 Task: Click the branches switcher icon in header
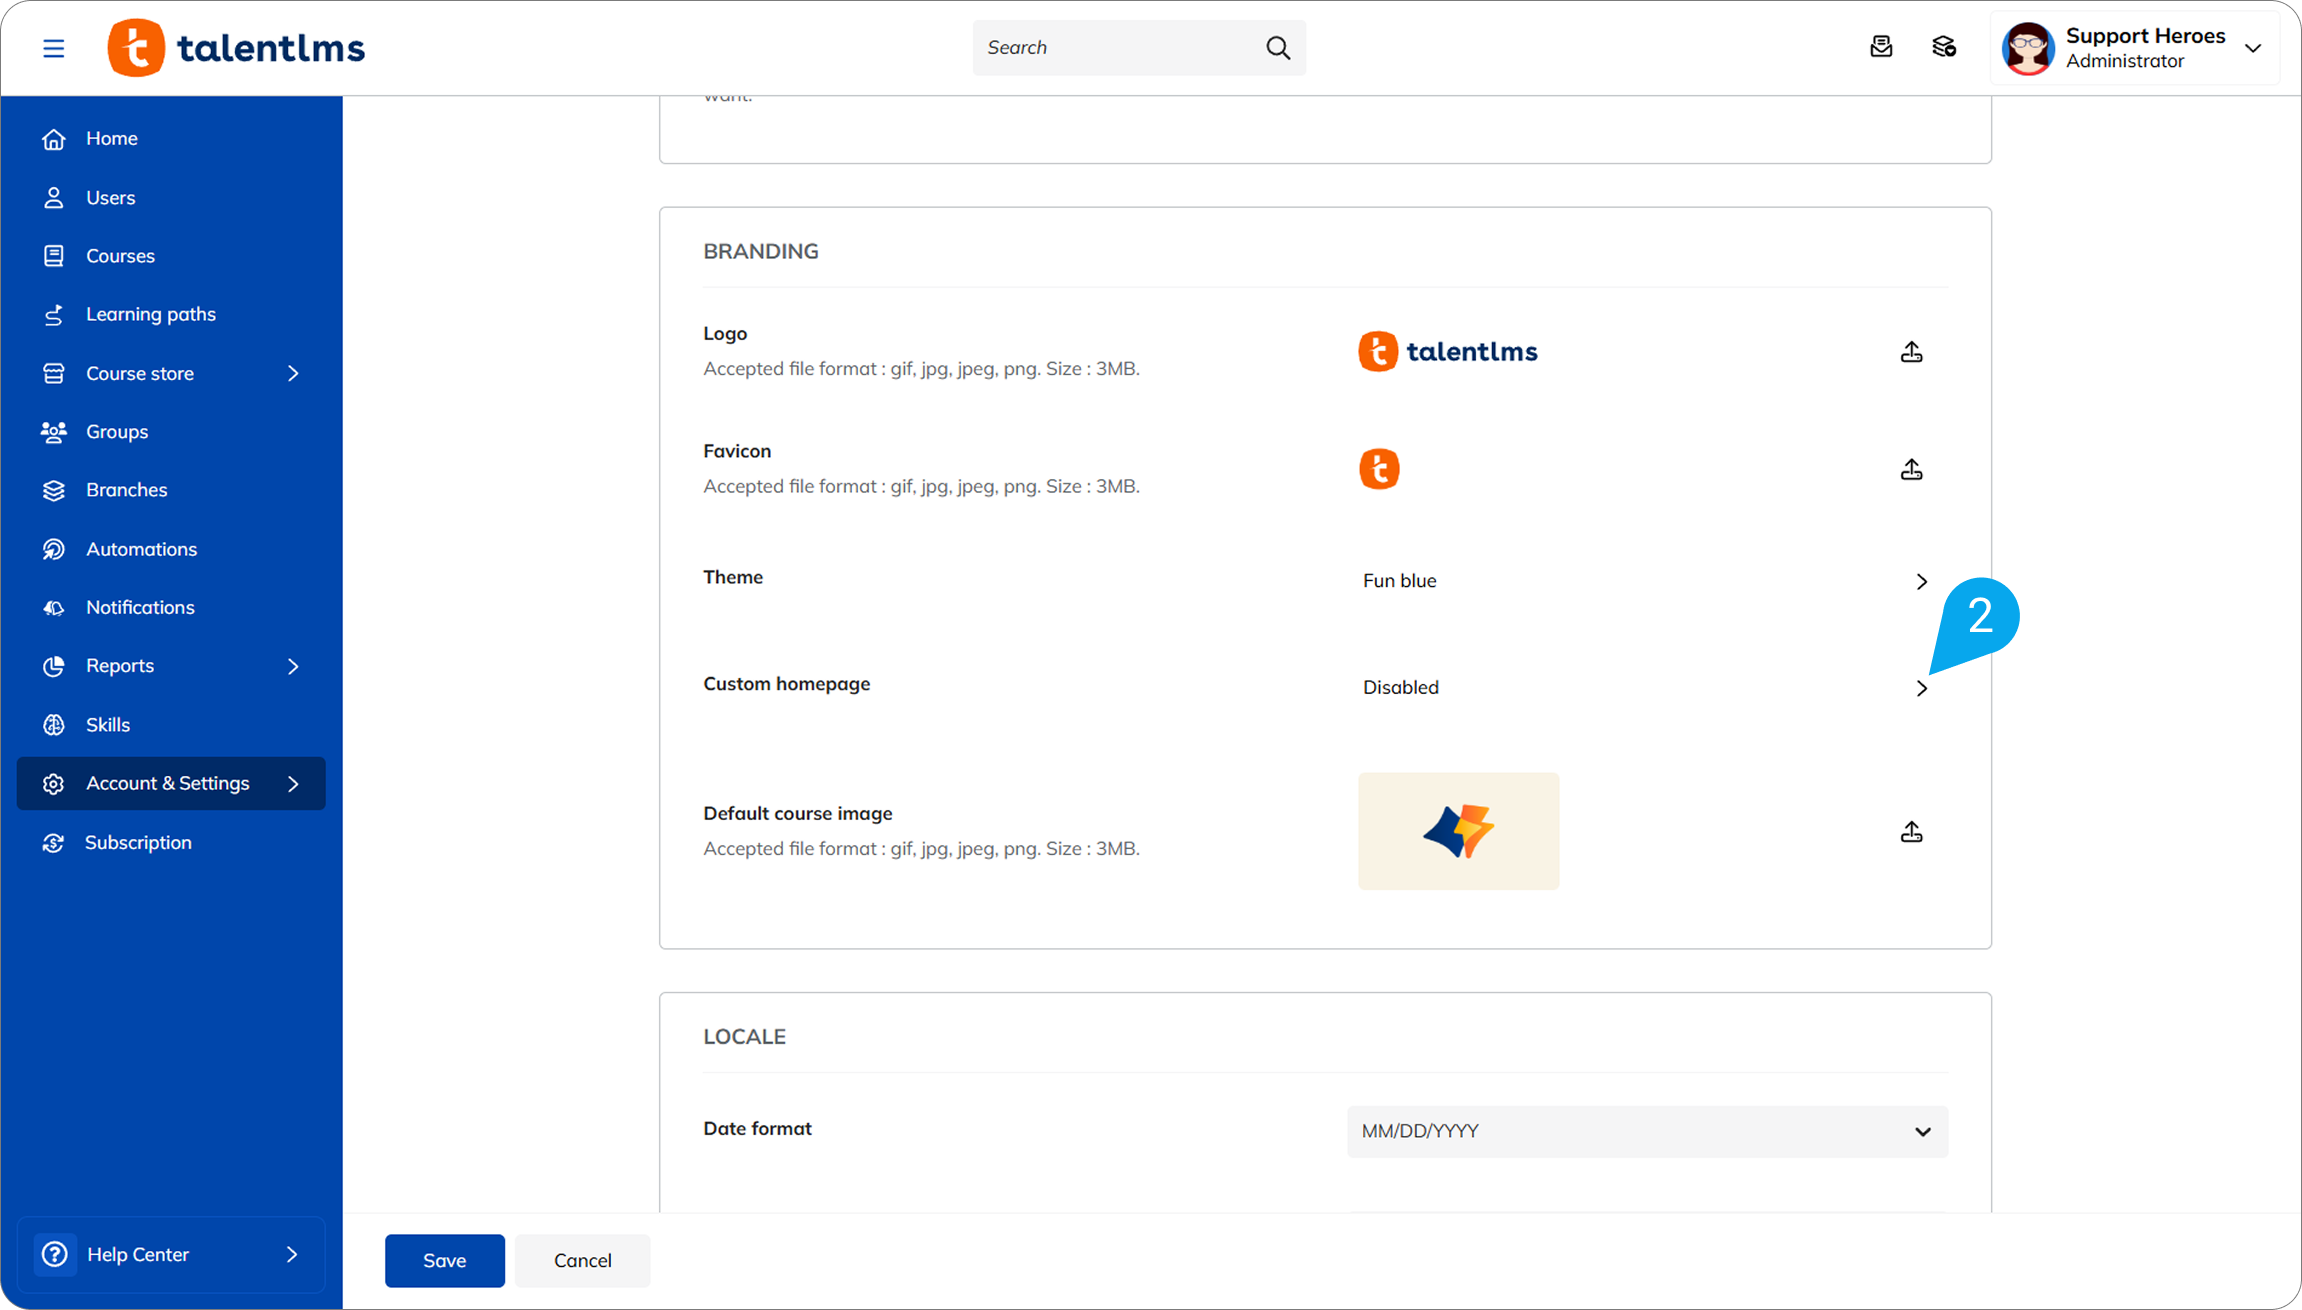[1943, 47]
